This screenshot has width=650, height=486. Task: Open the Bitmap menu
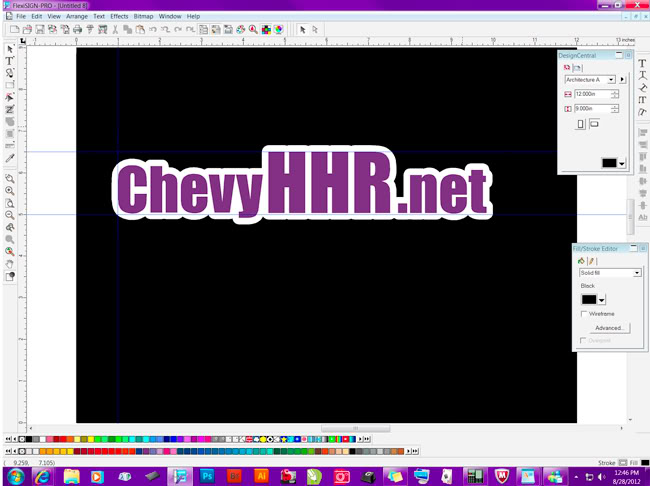[143, 16]
